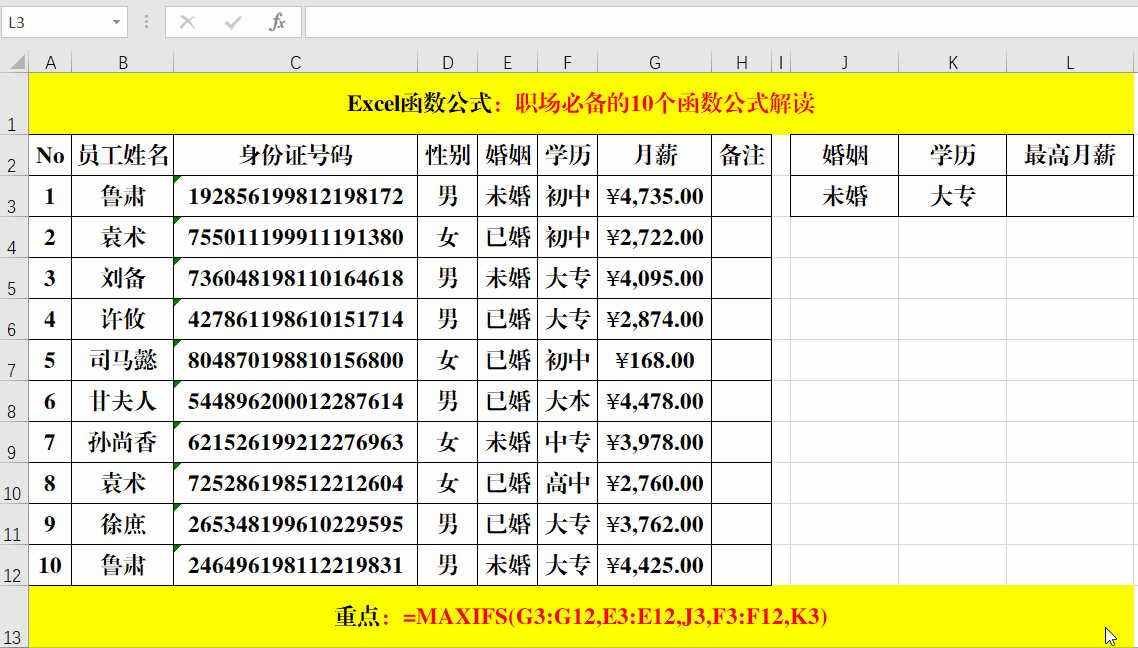Click the name cell '徐庶'
The height and width of the screenshot is (648, 1138).
pos(123,524)
